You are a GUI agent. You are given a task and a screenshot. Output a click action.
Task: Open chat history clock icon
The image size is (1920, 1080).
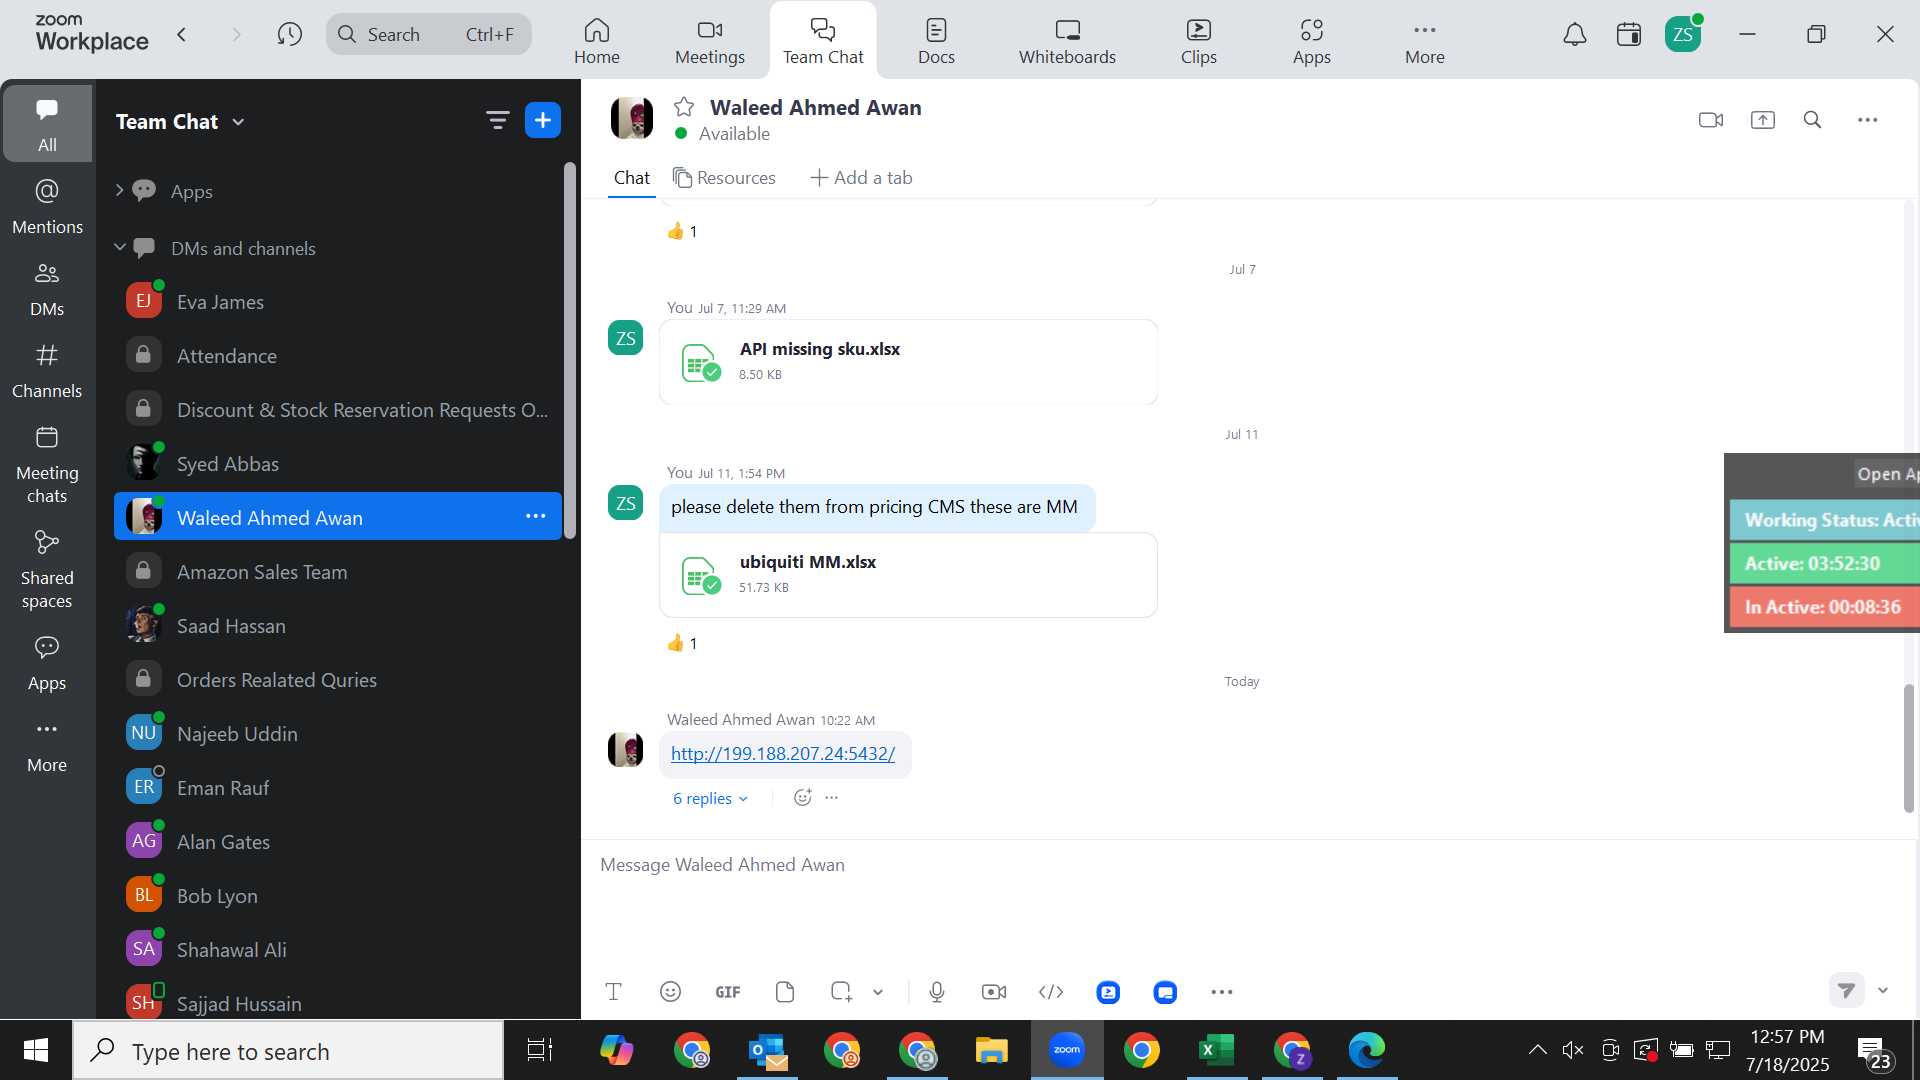[290, 34]
